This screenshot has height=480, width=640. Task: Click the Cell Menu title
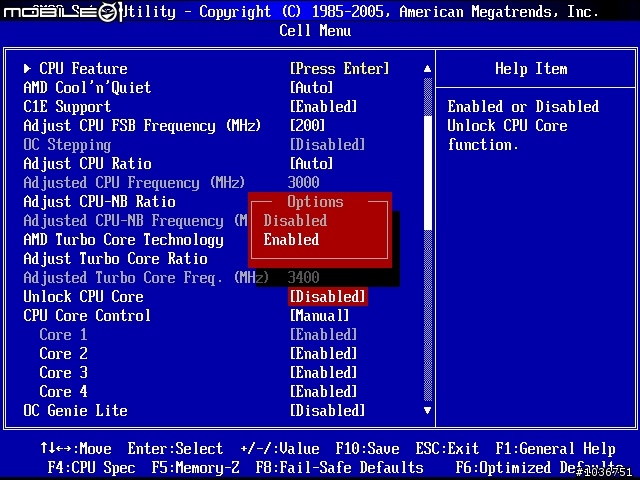(x=315, y=31)
